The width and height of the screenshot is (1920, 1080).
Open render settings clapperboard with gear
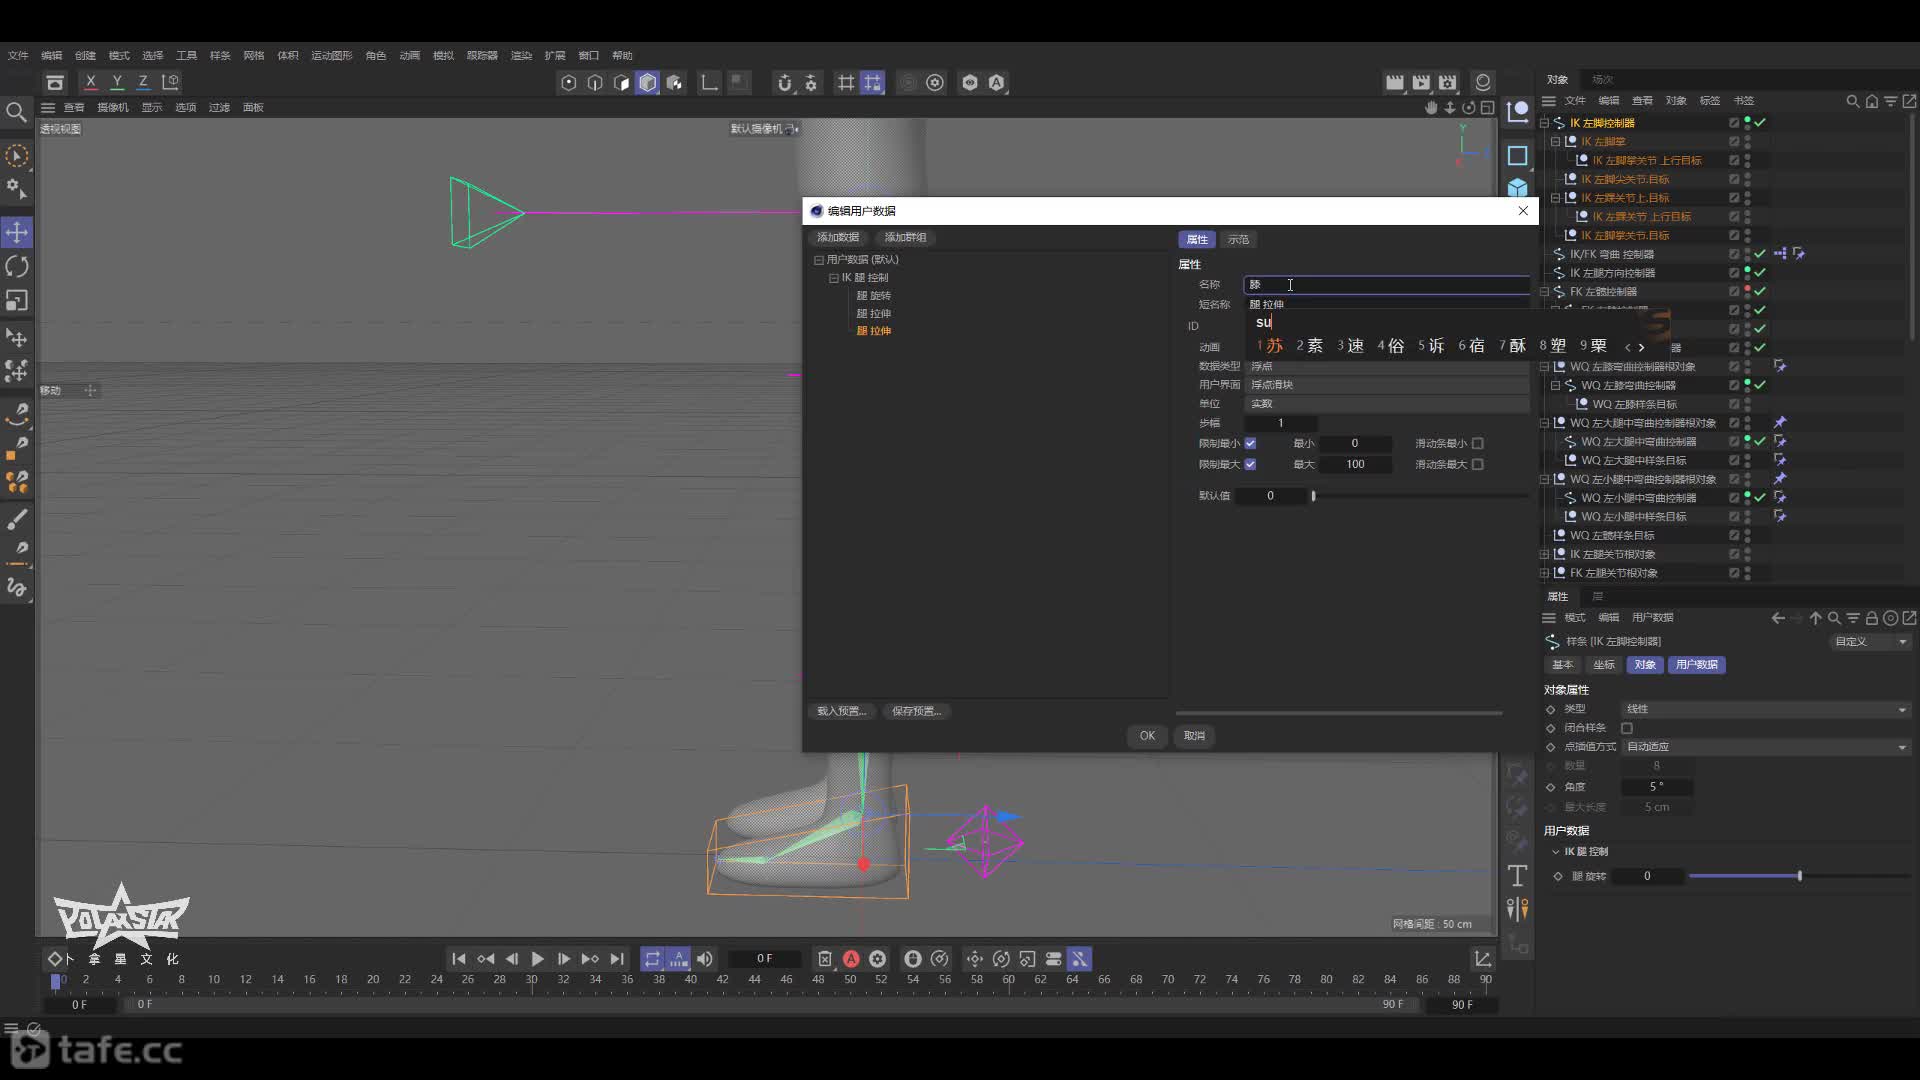pos(1448,82)
